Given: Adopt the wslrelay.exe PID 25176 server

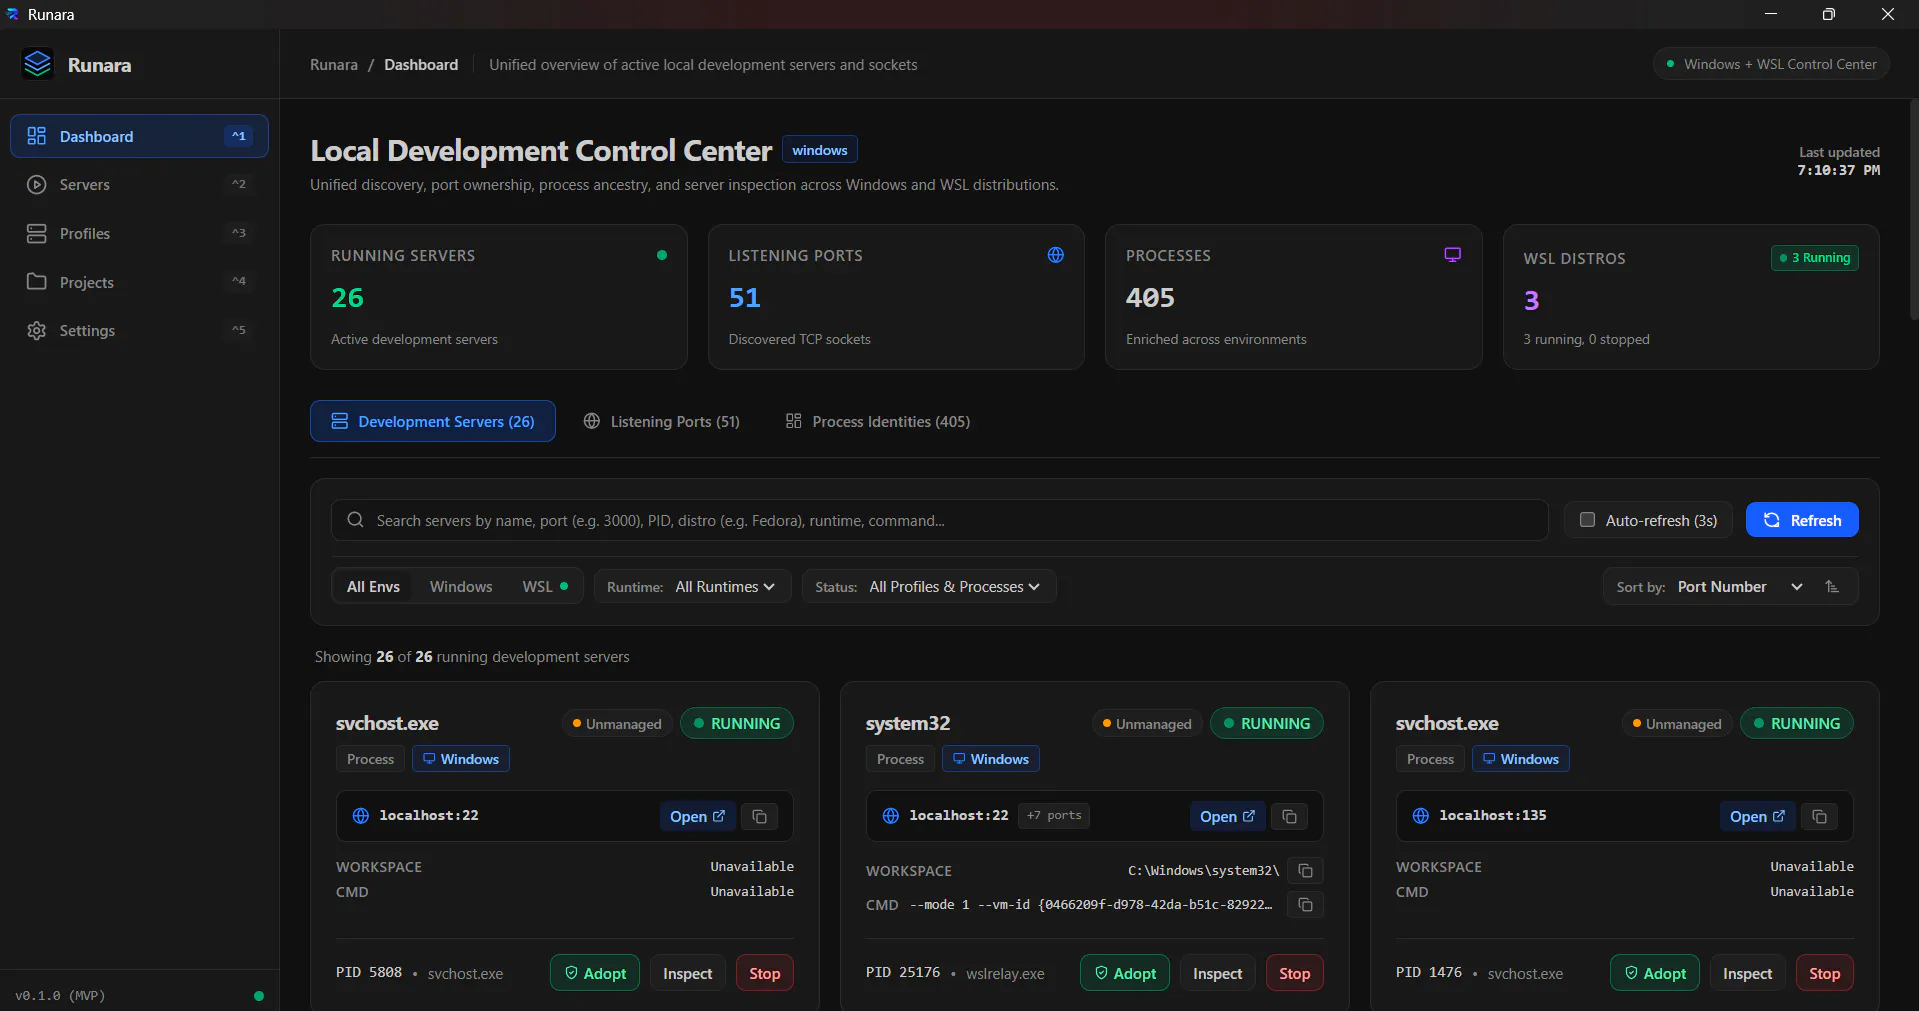Looking at the screenshot, I should pyautogui.click(x=1125, y=973).
